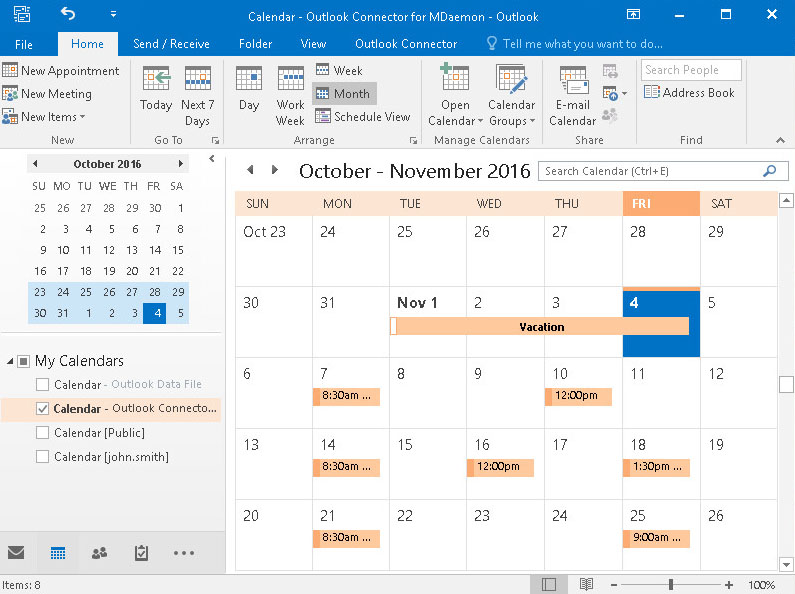
Task: Open Calendar from the navigation bar
Action: tap(58, 553)
